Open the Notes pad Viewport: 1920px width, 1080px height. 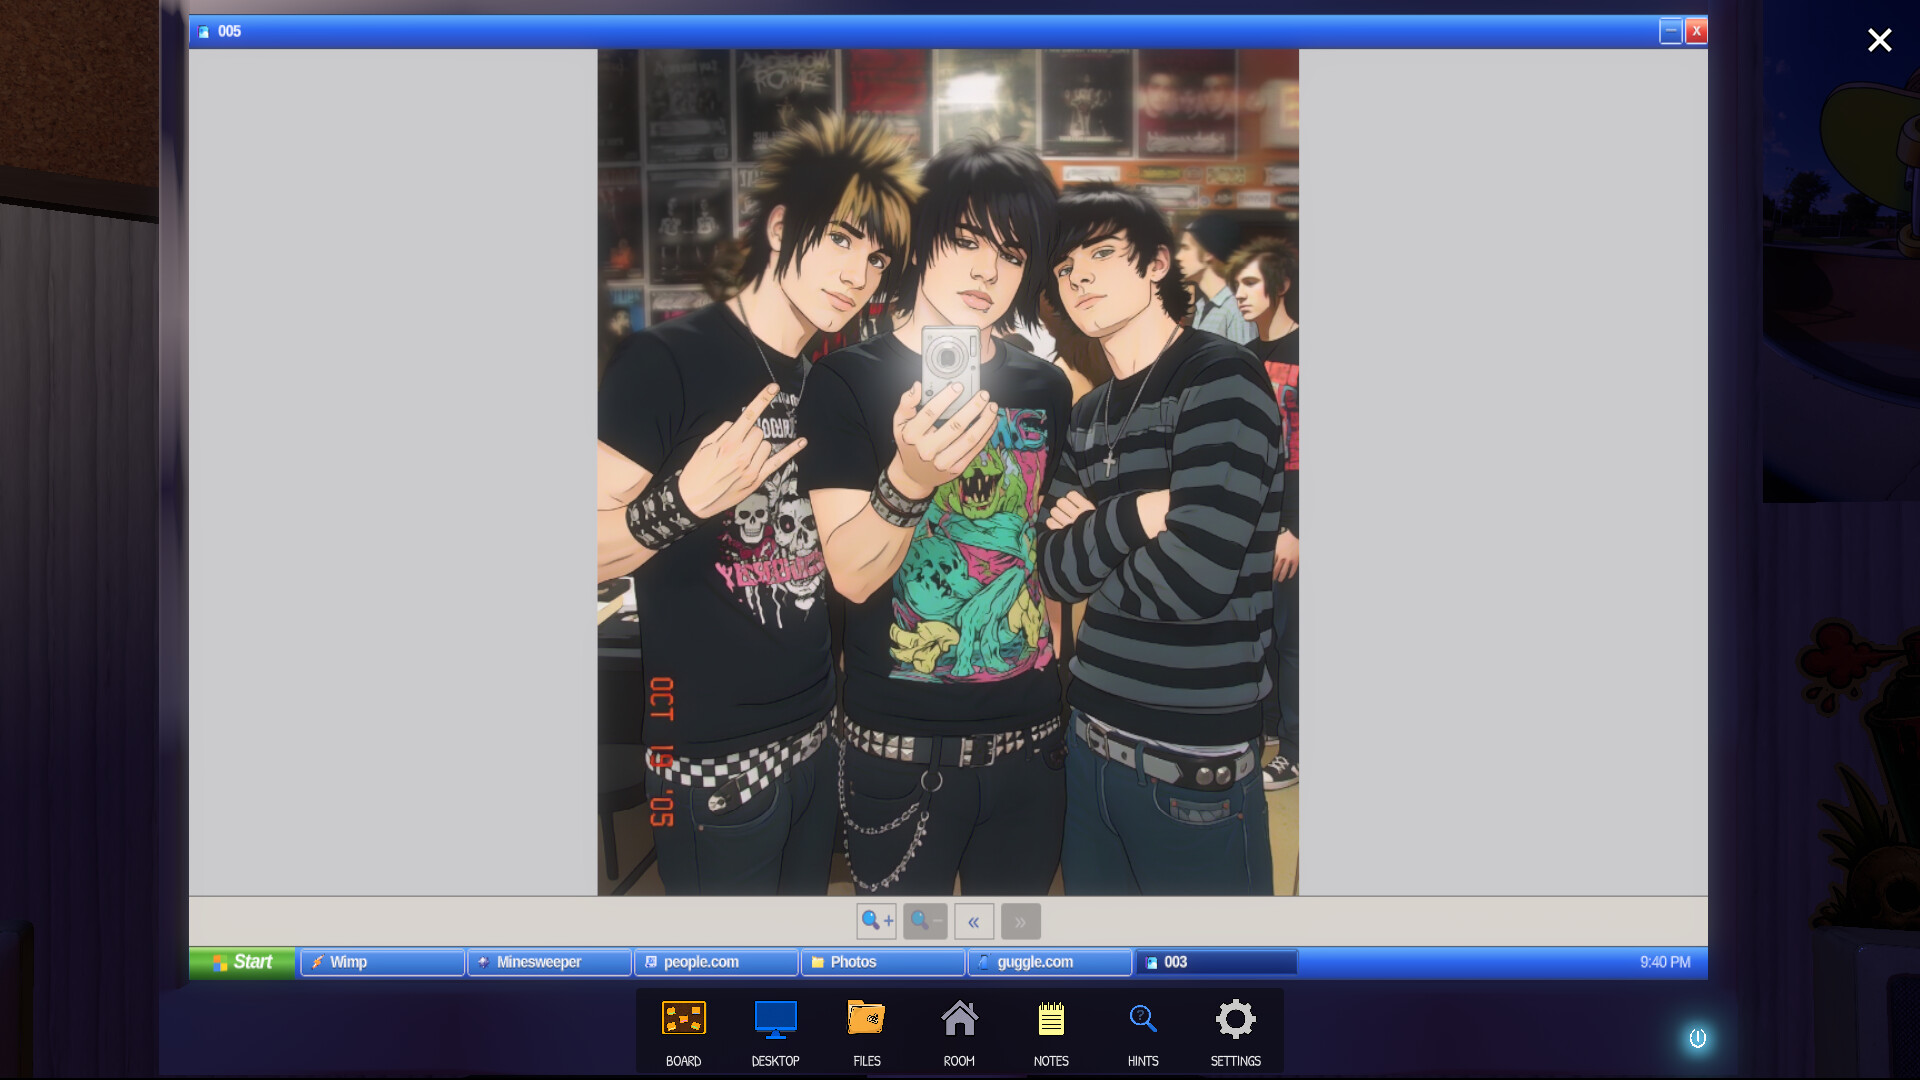pyautogui.click(x=1051, y=1032)
